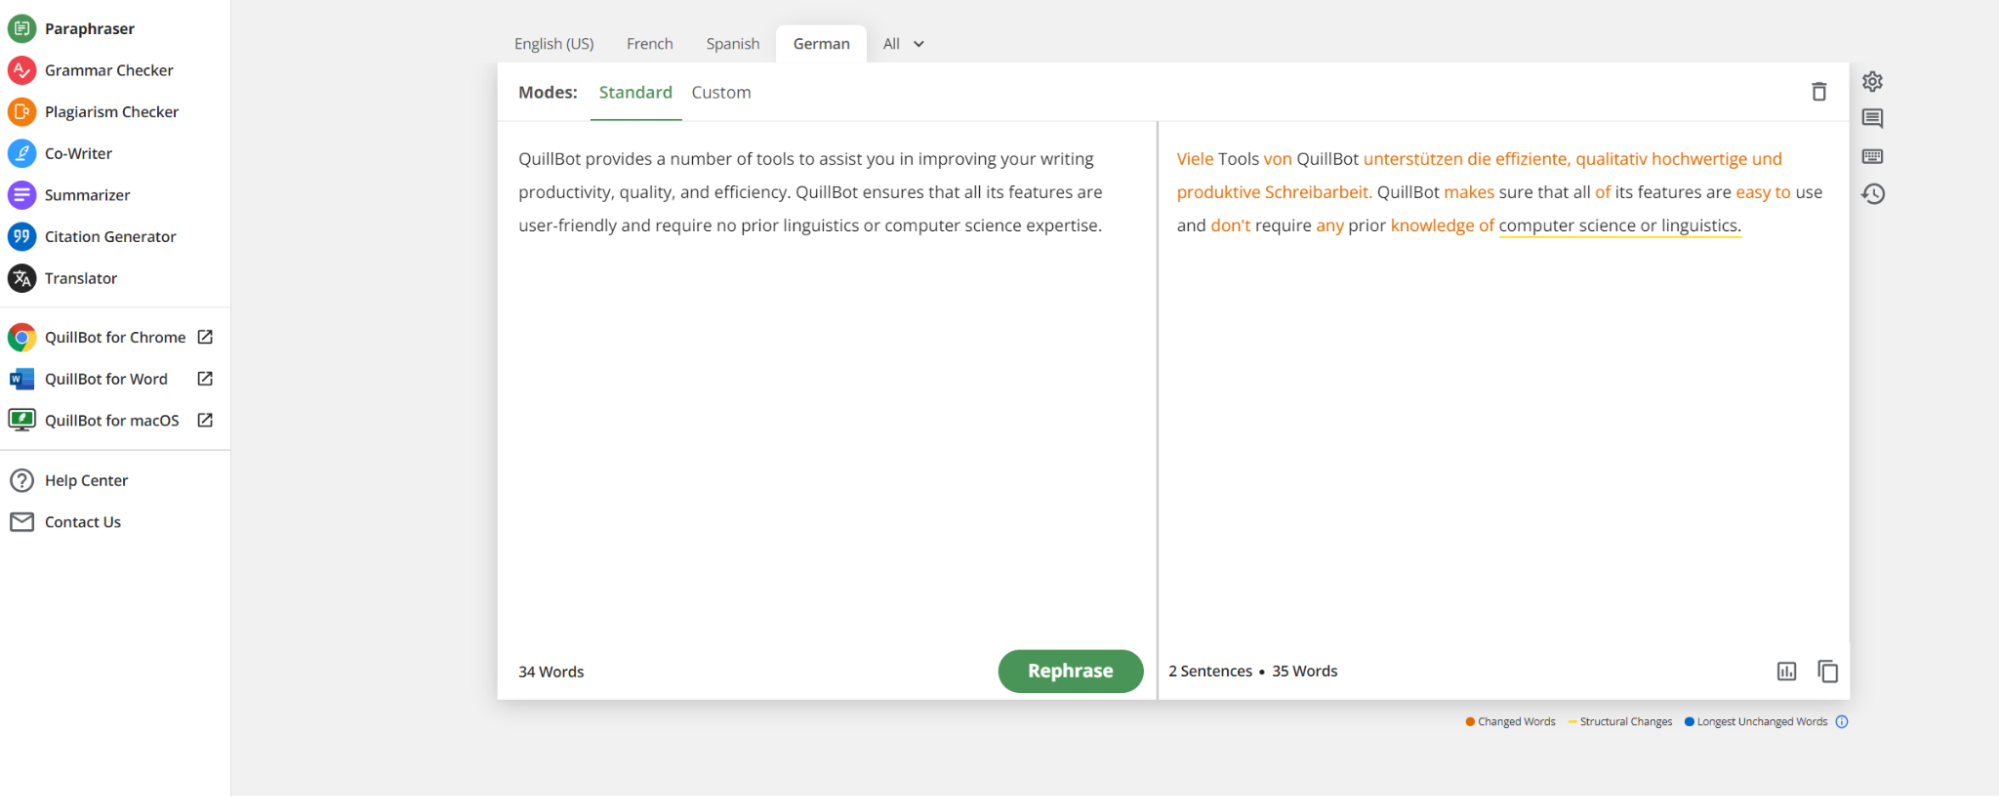Click the orange word 'Viele' in output

tap(1195, 159)
